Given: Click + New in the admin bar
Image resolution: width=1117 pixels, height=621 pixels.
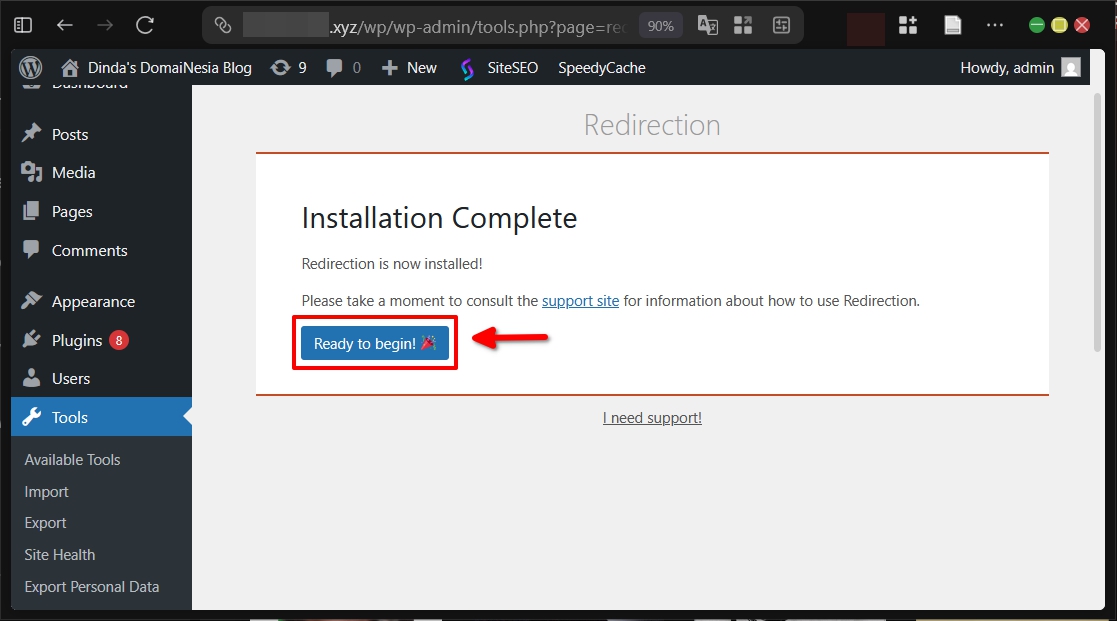Looking at the screenshot, I should 409,67.
